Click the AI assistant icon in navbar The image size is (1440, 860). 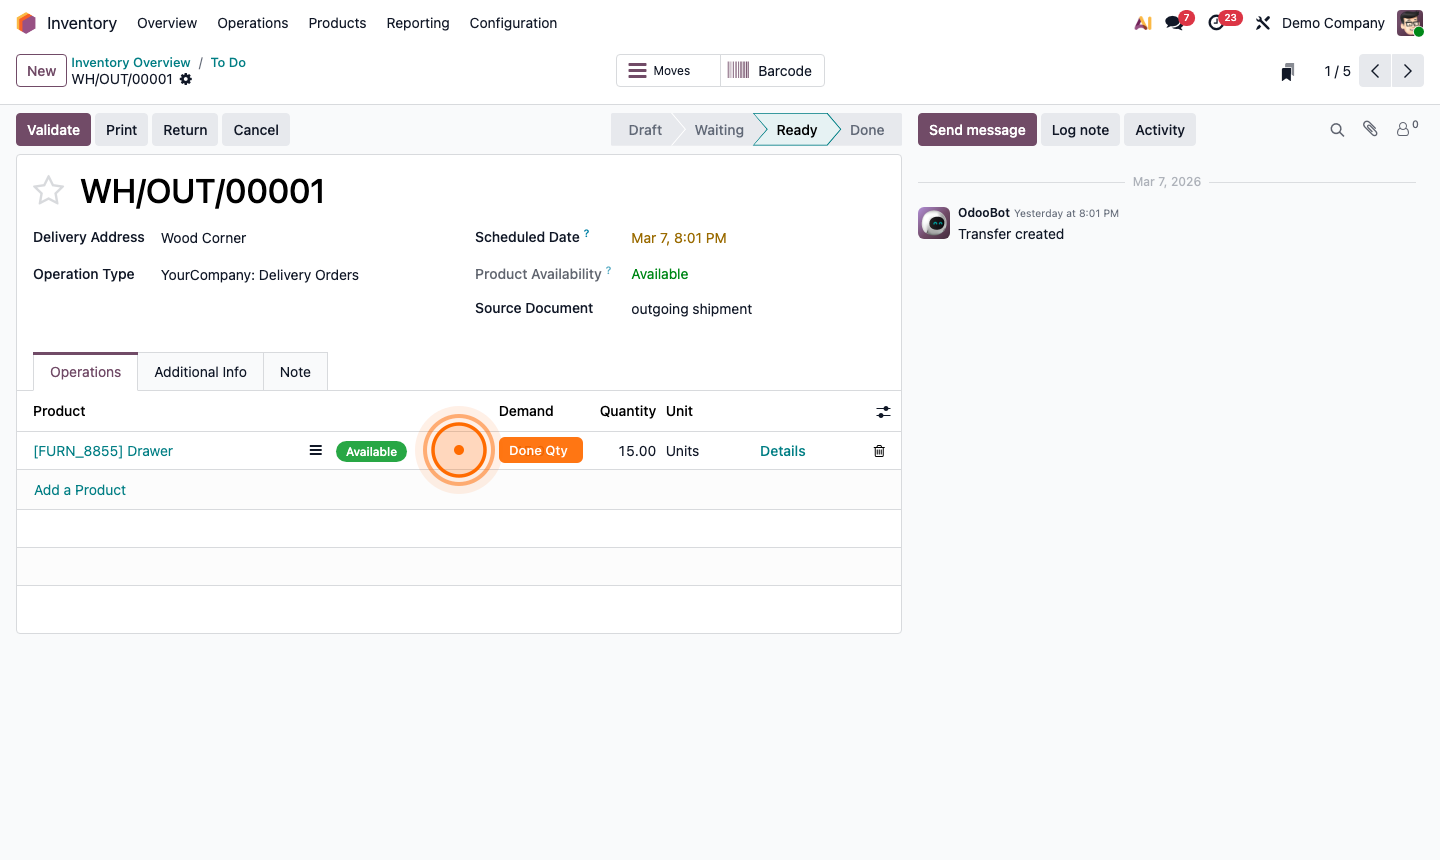coord(1143,23)
